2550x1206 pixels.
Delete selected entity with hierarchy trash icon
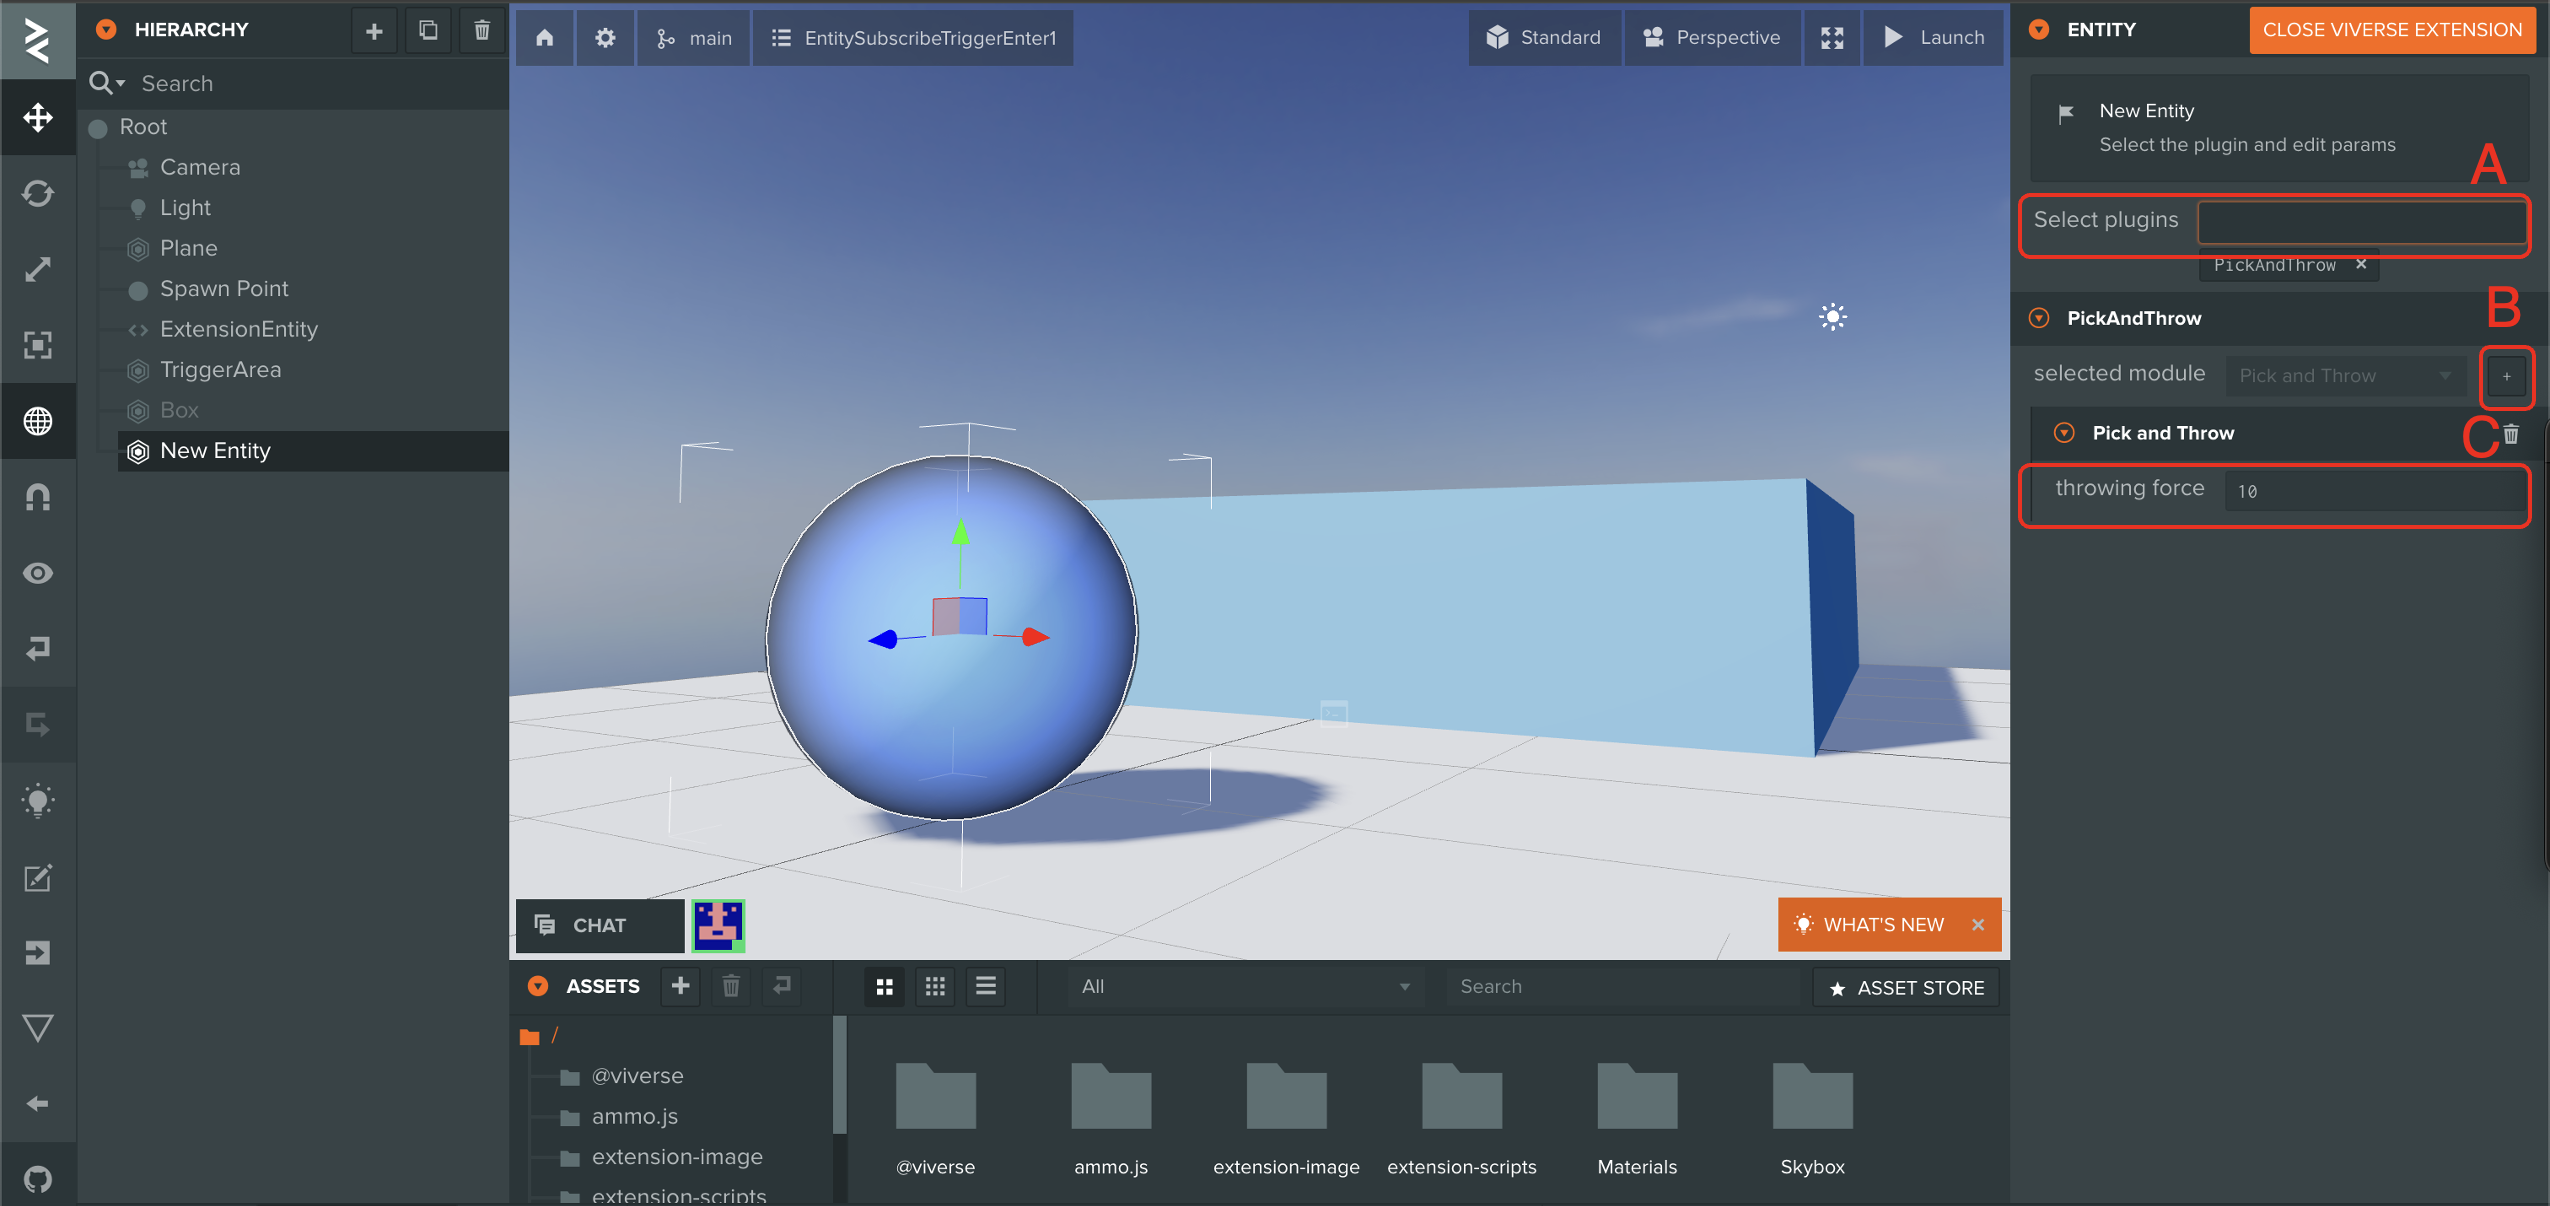click(482, 30)
